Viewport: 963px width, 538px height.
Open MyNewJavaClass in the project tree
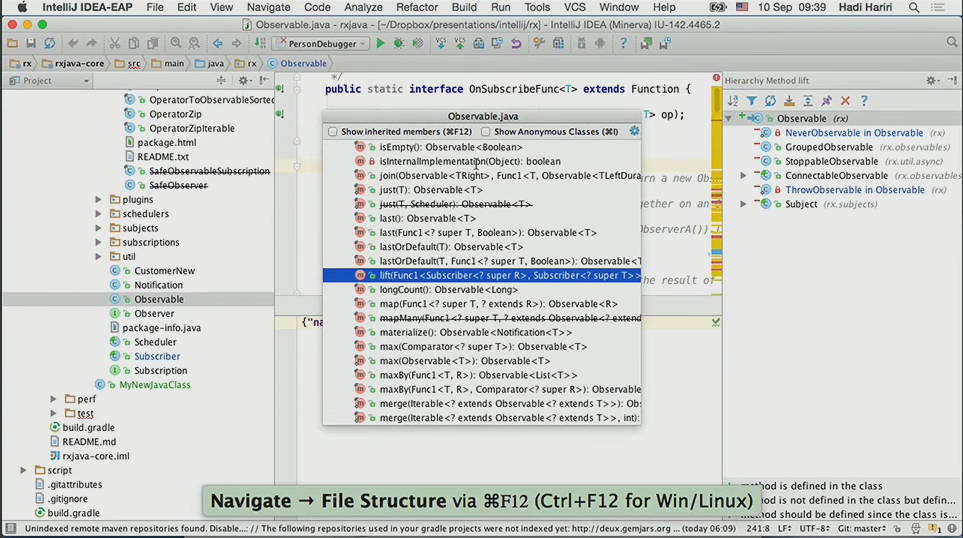pyautogui.click(x=155, y=385)
